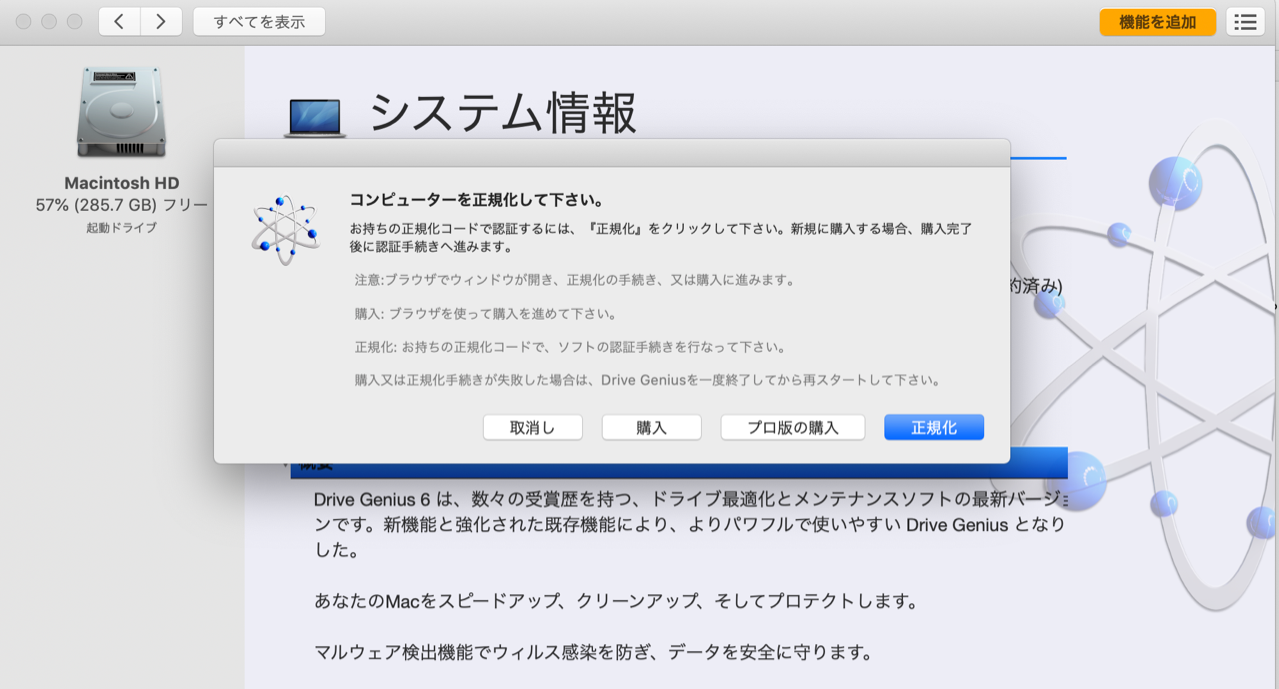Select the Macintosh HD drive icon
This screenshot has width=1279, height=689.
120,111
